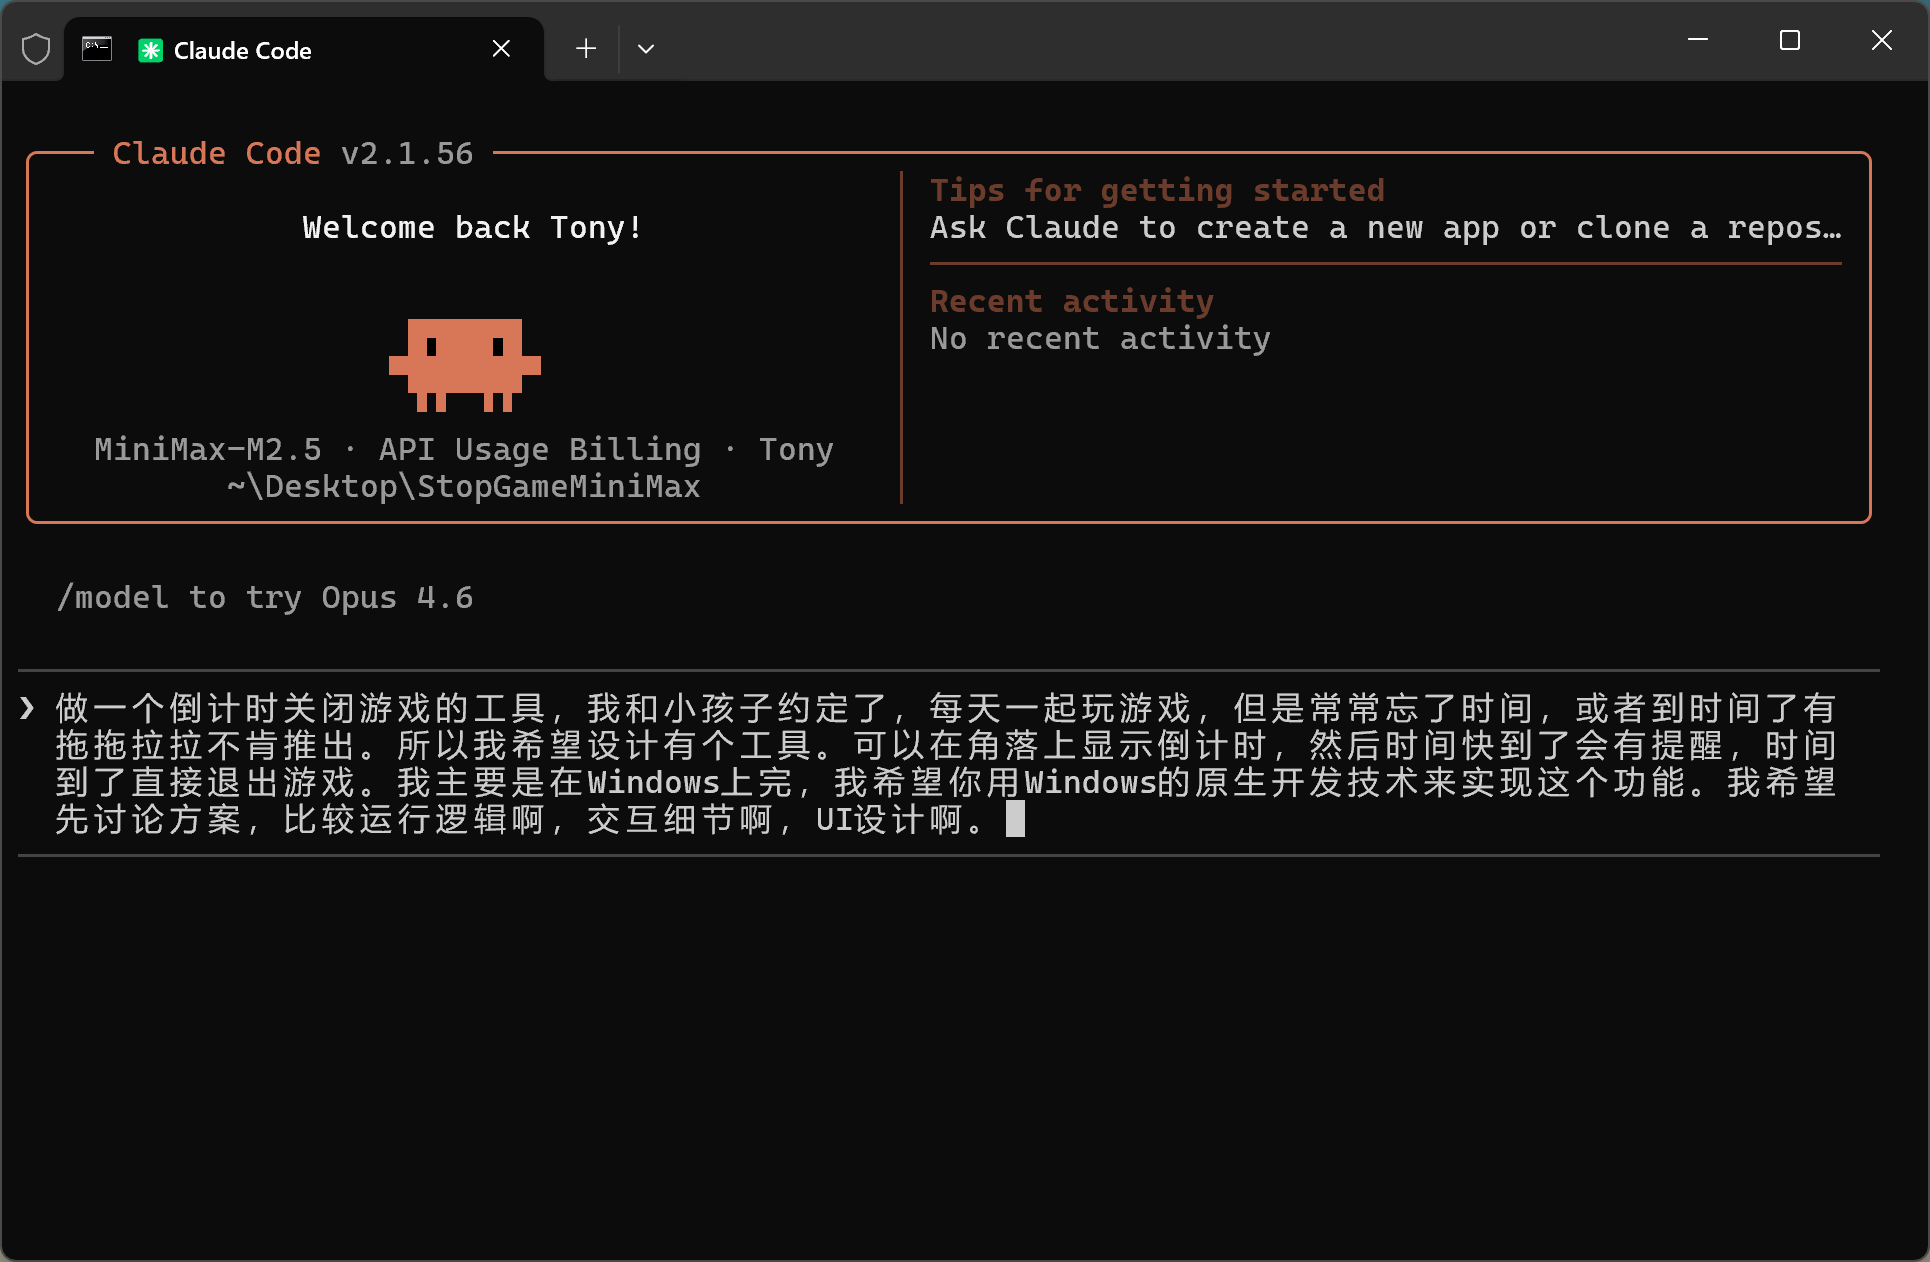The height and width of the screenshot is (1262, 1930).
Task: Click the MiniMax-M2.5 model label
Action: (208, 449)
